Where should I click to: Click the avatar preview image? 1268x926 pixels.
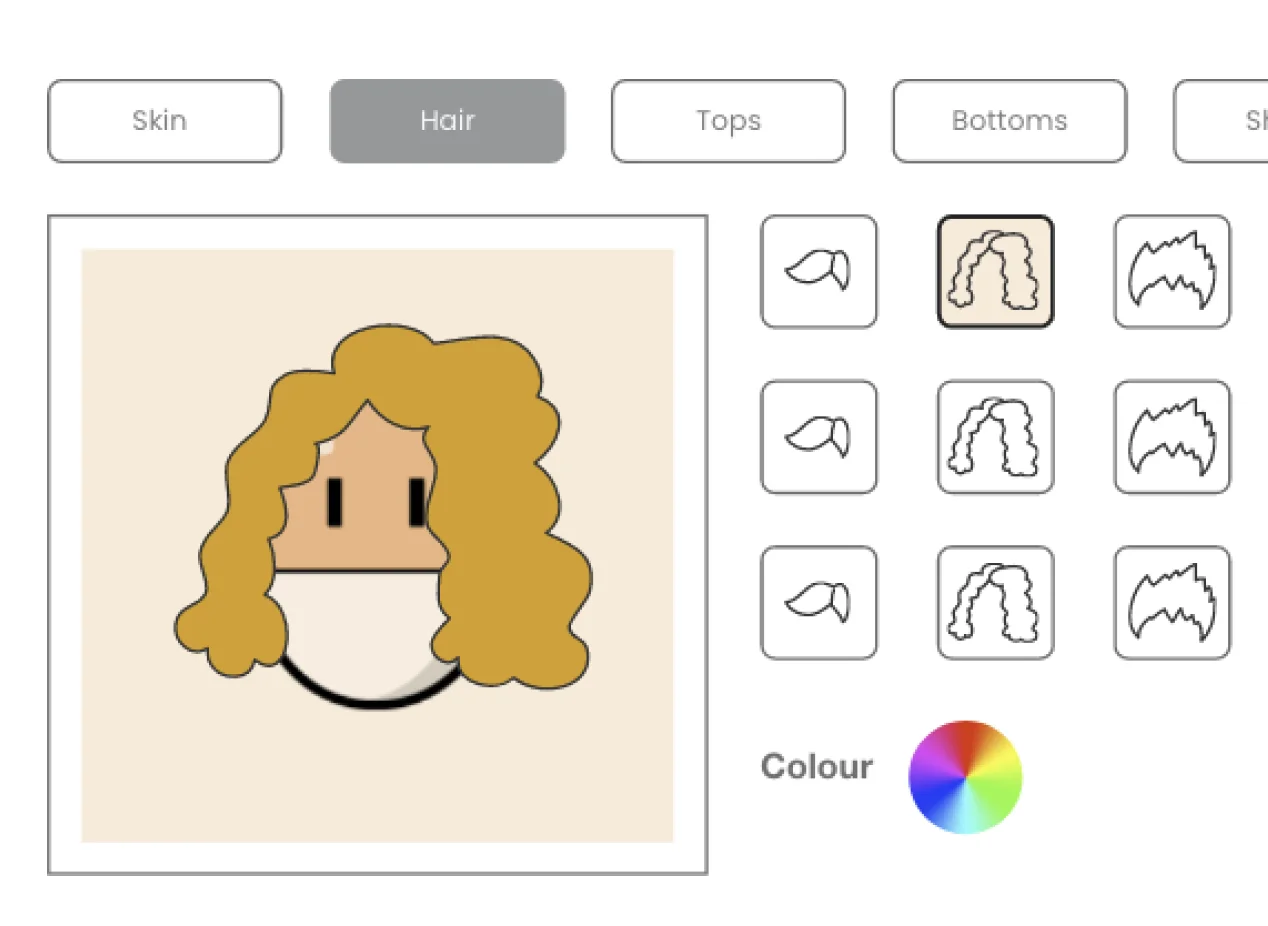click(x=378, y=545)
